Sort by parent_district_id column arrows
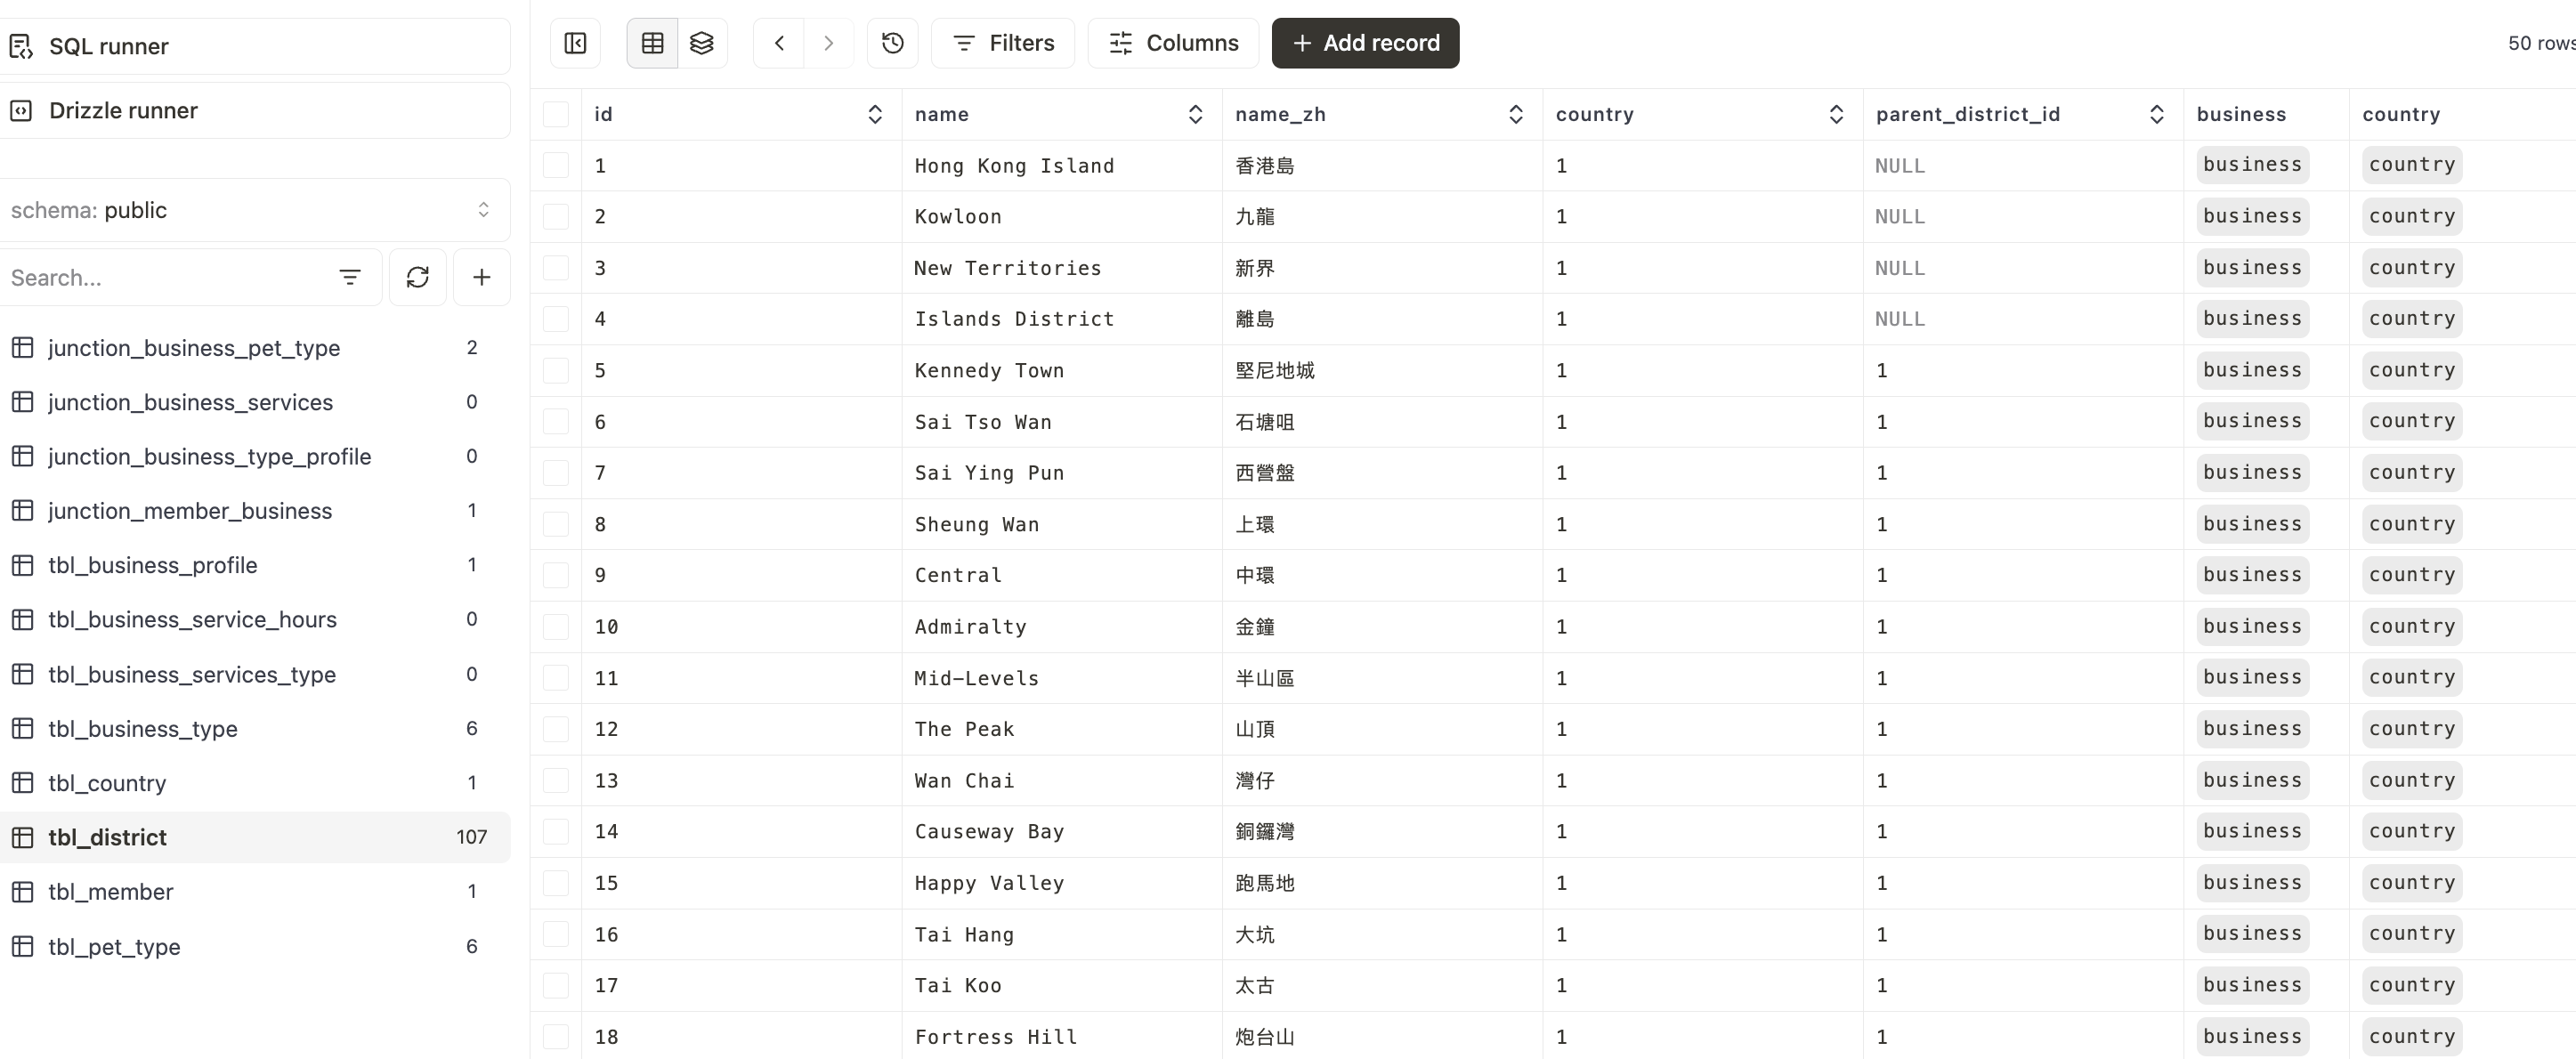This screenshot has width=2576, height=1059. pos(2156,114)
